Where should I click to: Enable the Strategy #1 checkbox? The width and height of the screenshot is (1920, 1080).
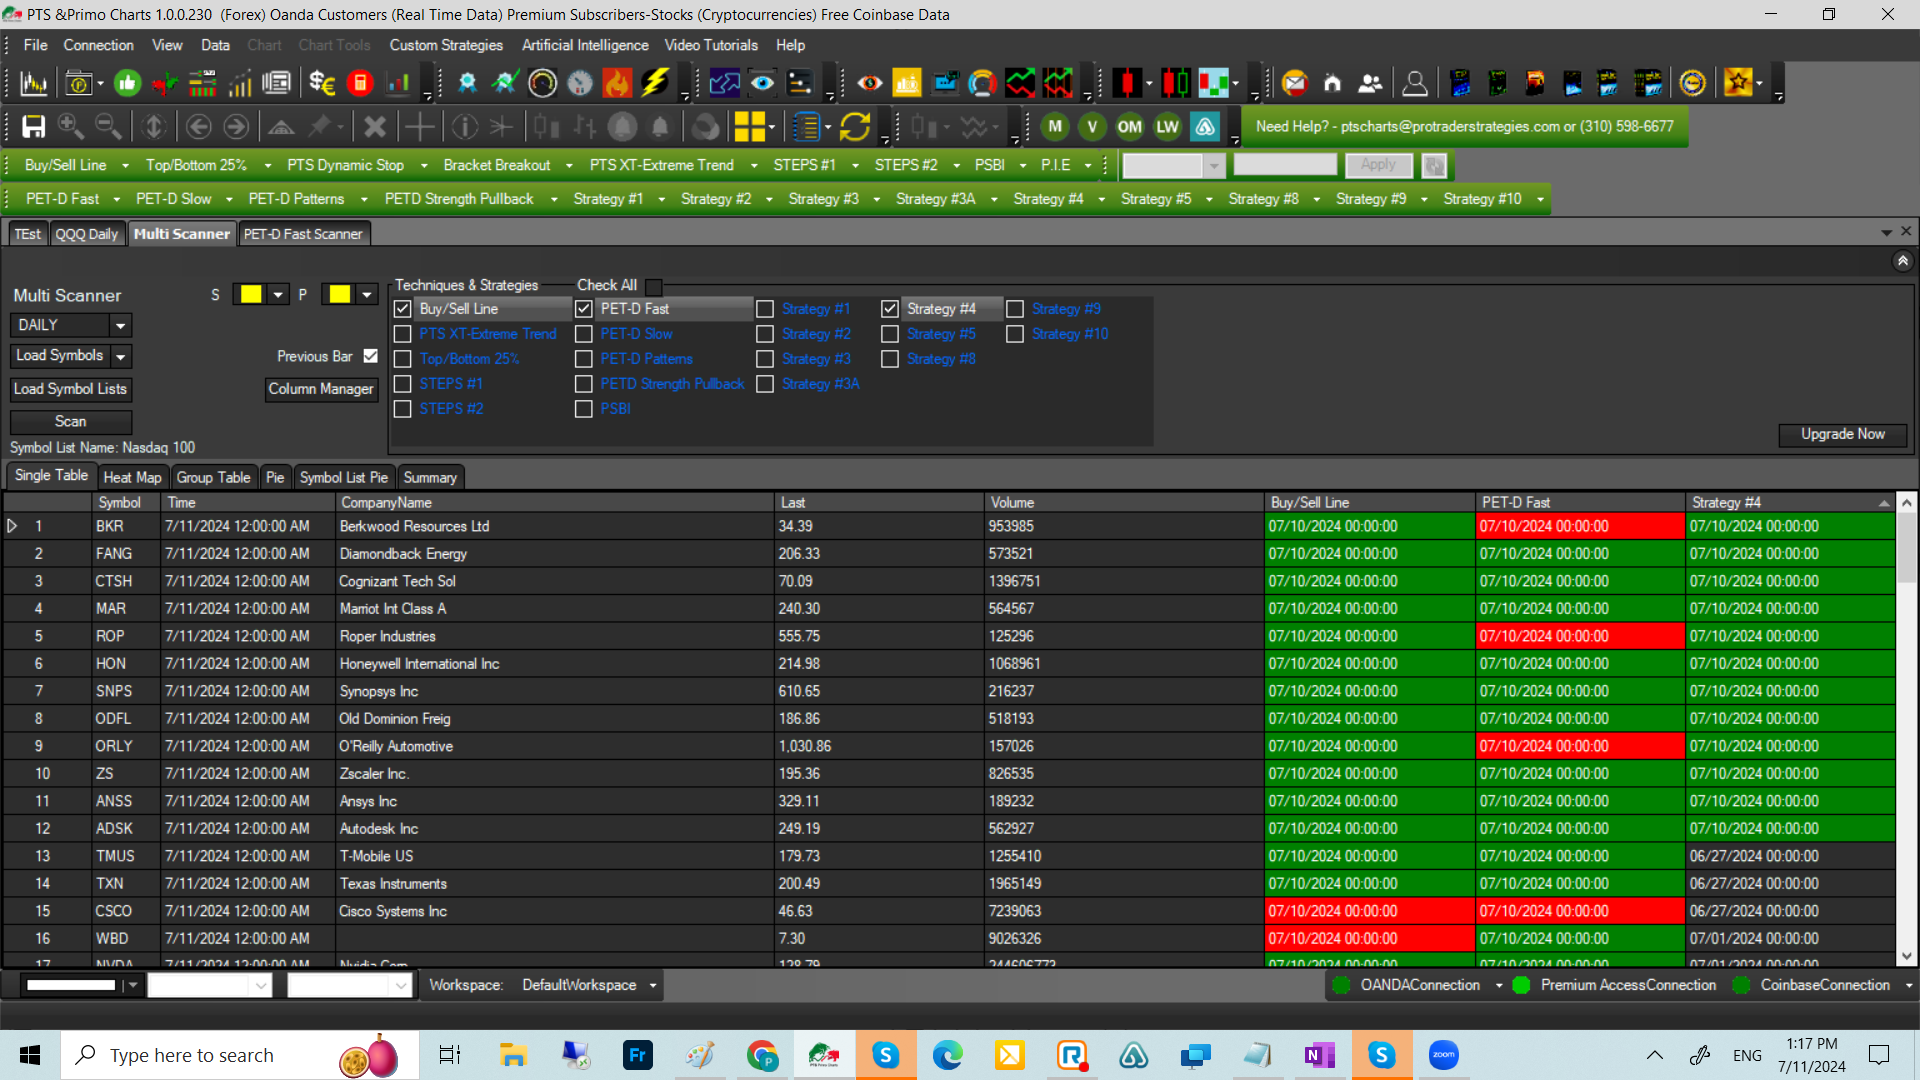[765, 309]
